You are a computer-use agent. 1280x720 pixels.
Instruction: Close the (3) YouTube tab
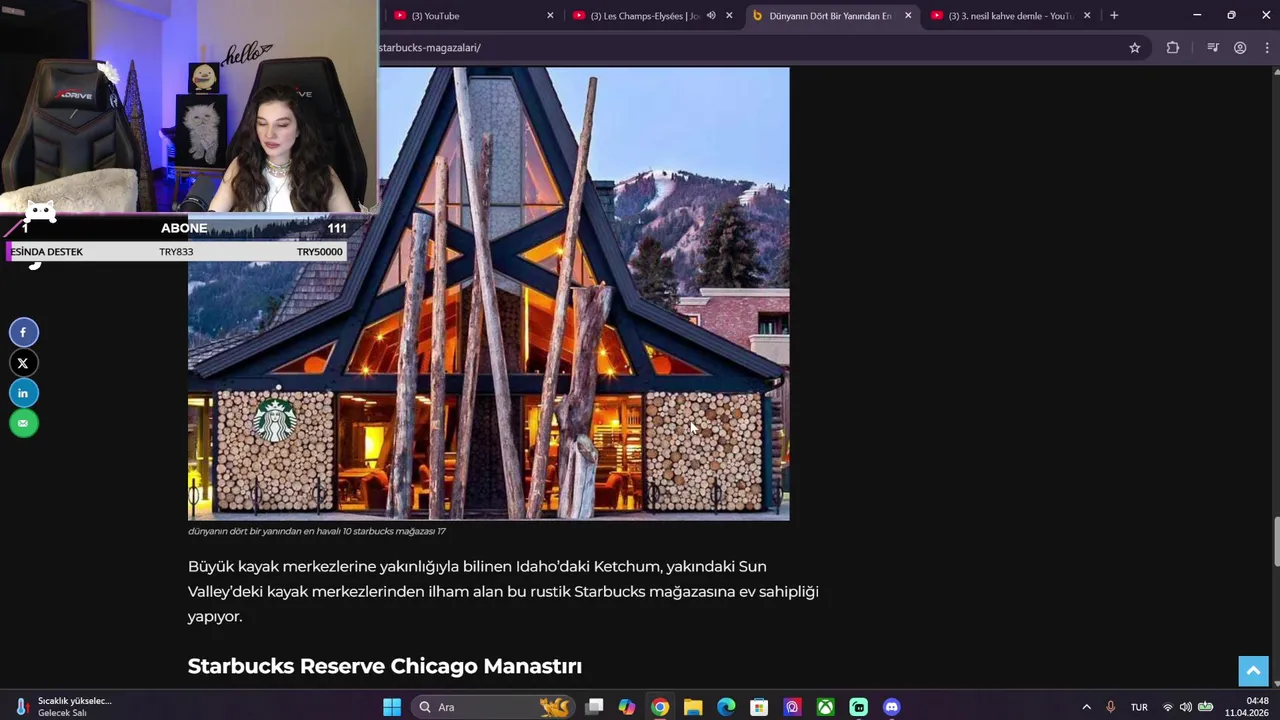click(550, 16)
